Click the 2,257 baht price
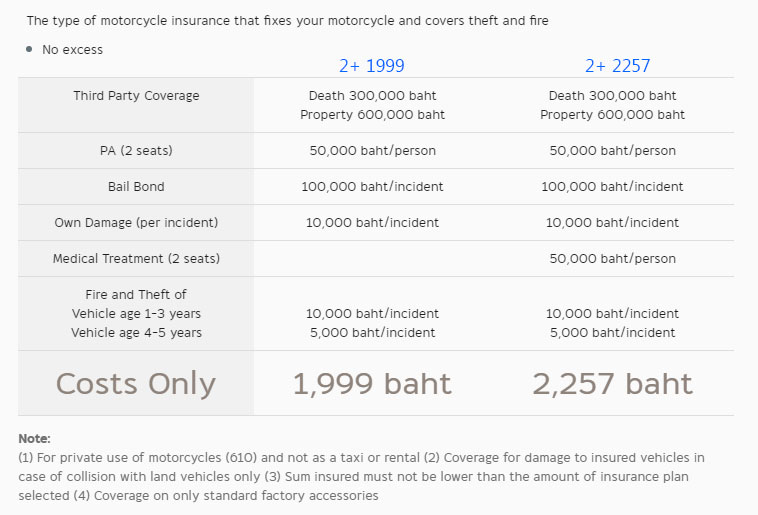The width and height of the screenshot is (758, 515). pyautogui.click(x=612, y=383)
